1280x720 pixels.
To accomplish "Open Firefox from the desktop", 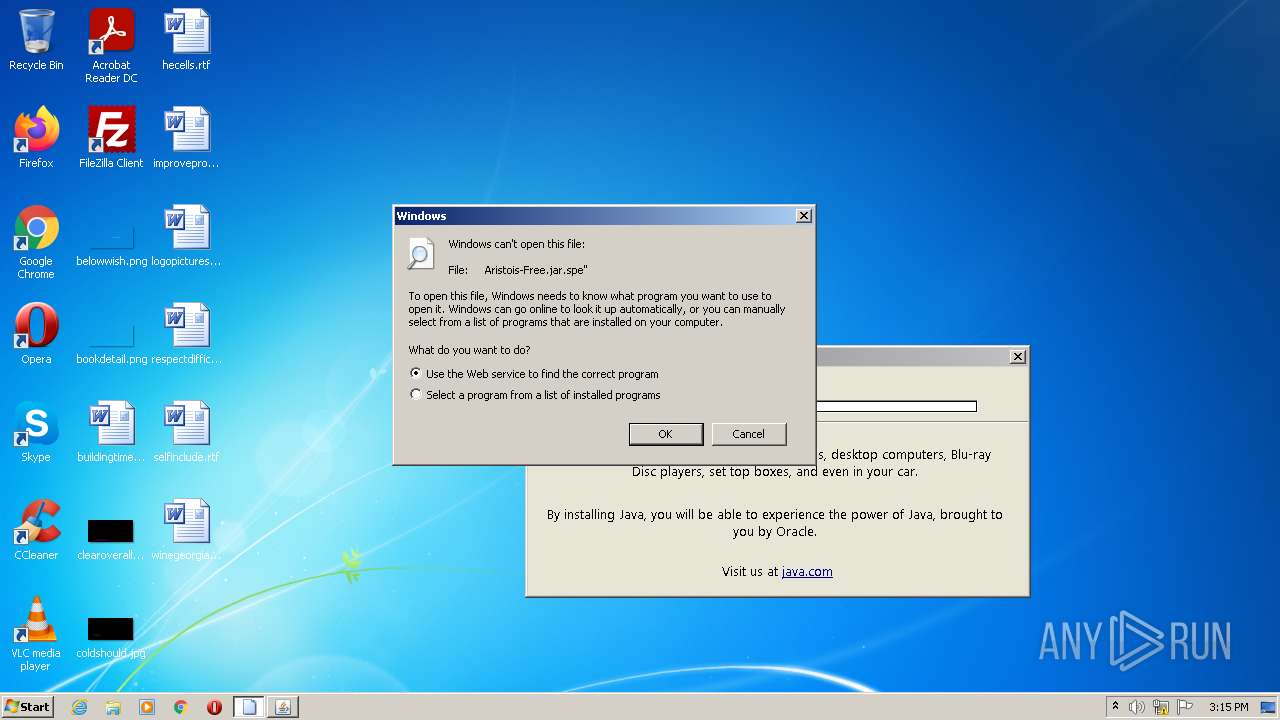I will pos(36,138).
